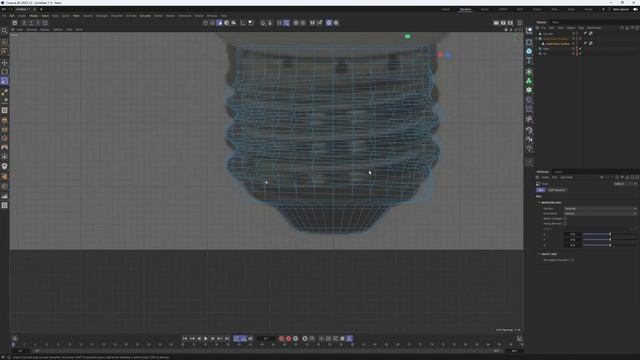
Task: Open the Mesh menu
Action: [76, 16]
